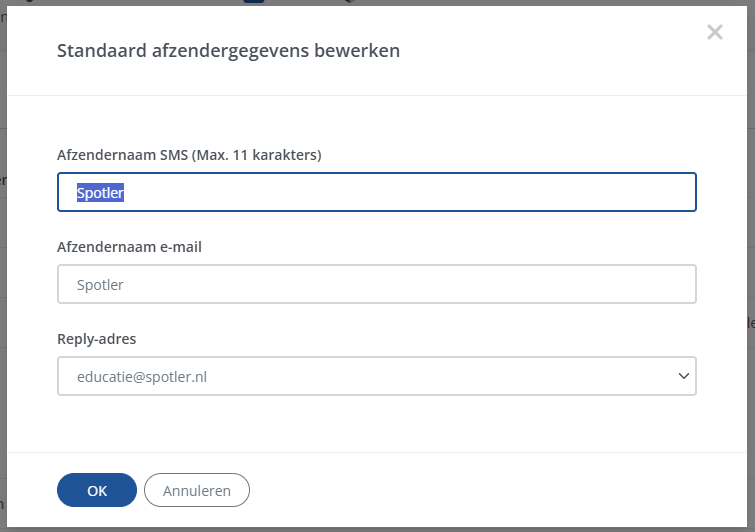
Task: Click the empty right end of the e-mail field
Action: pos(600,284)
